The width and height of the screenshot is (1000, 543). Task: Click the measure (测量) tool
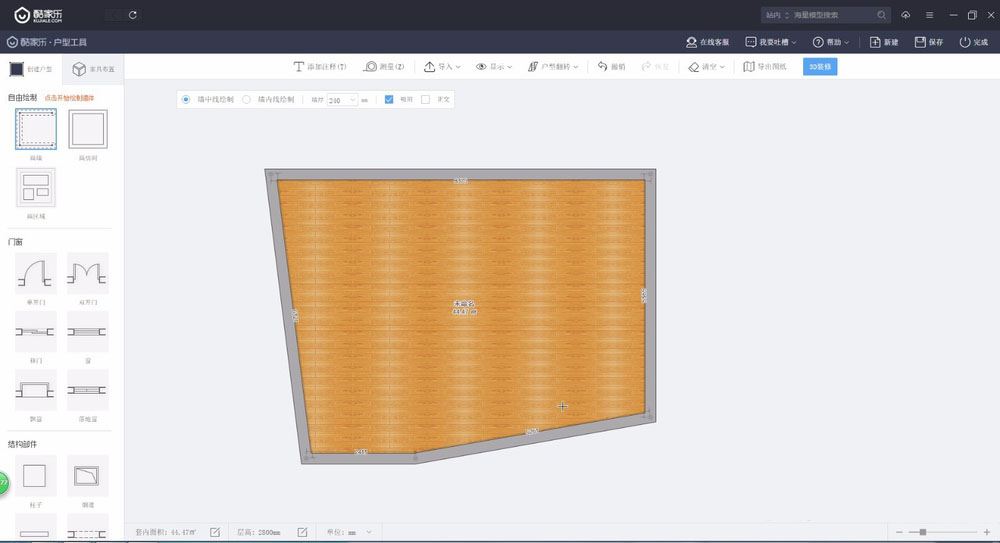384,66
